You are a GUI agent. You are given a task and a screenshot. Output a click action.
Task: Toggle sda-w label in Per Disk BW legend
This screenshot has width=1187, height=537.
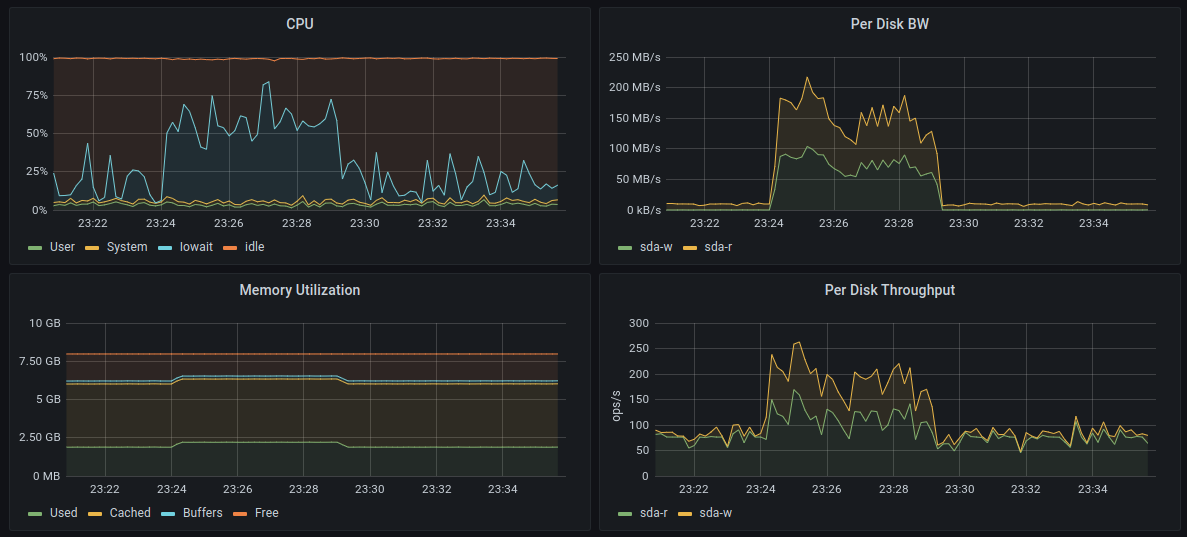[x=656, y=247]
